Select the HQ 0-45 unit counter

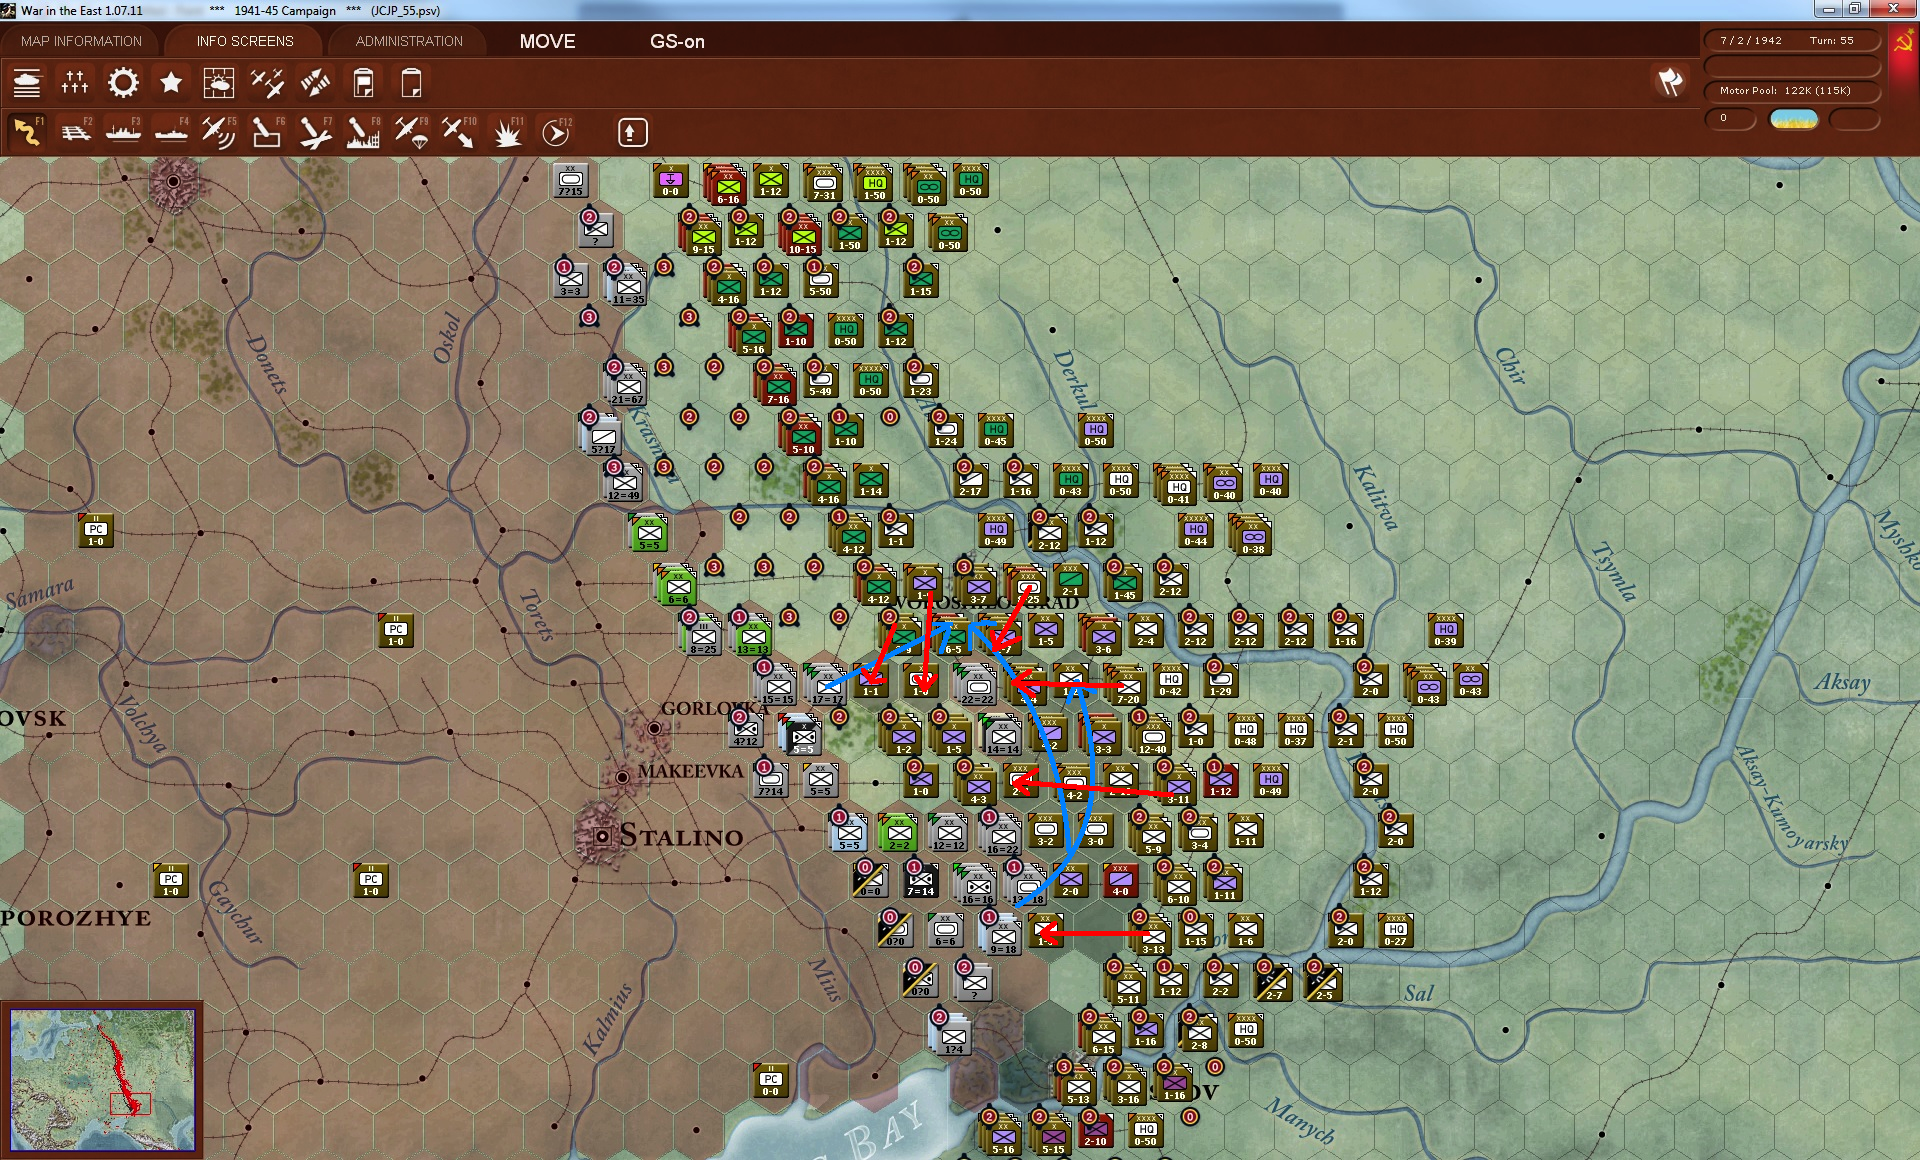point(995,431)
